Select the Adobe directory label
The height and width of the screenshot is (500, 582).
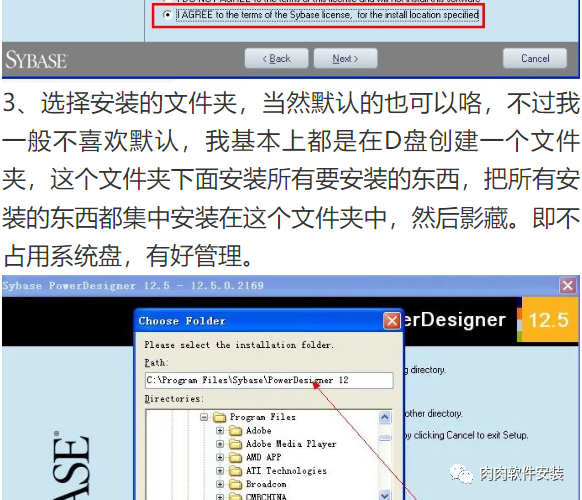point(259,431)
